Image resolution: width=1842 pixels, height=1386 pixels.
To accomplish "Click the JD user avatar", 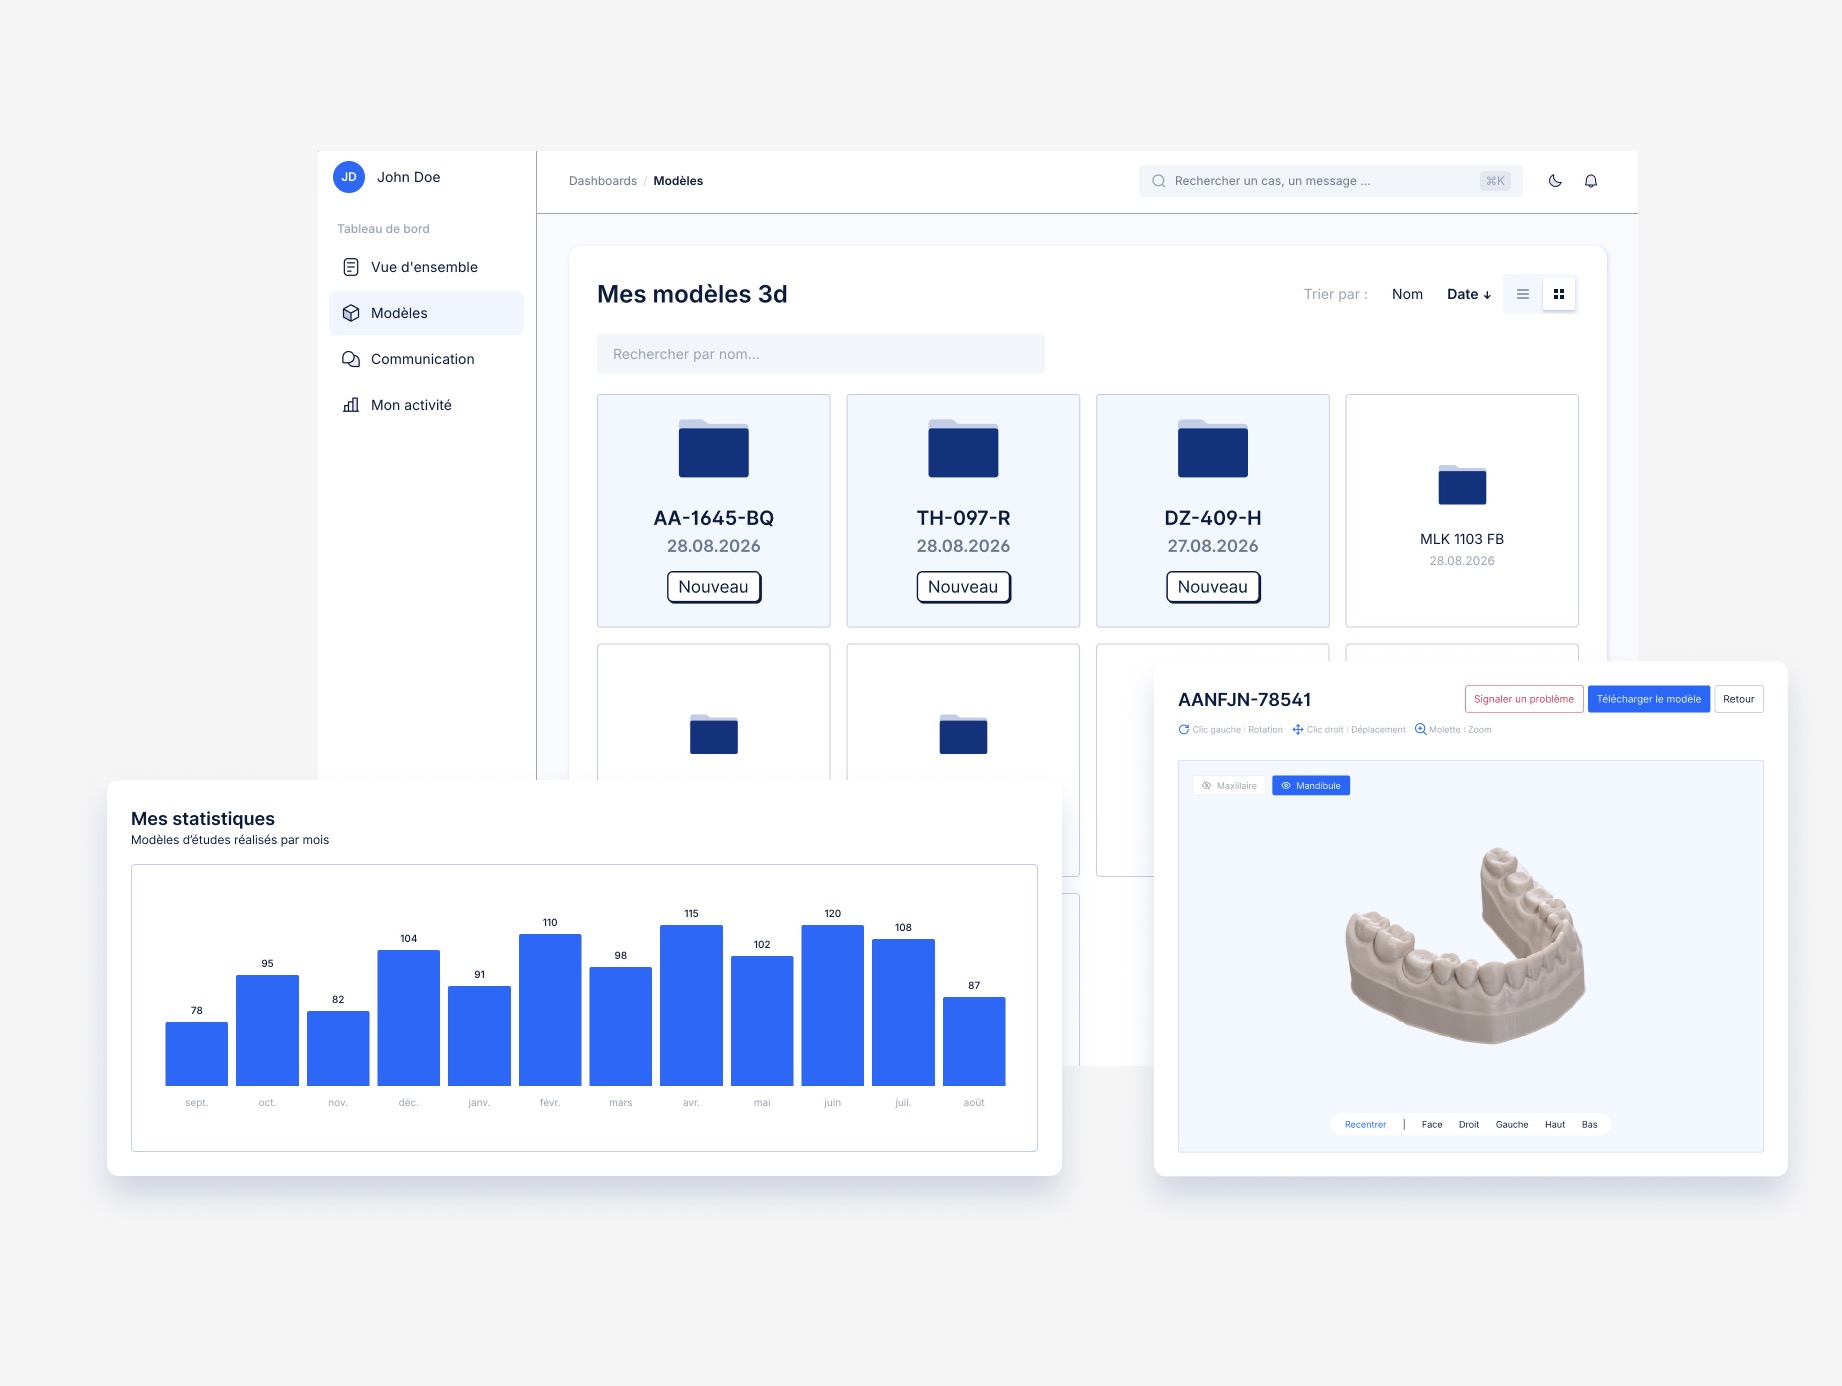I will (x=349, y=177).
